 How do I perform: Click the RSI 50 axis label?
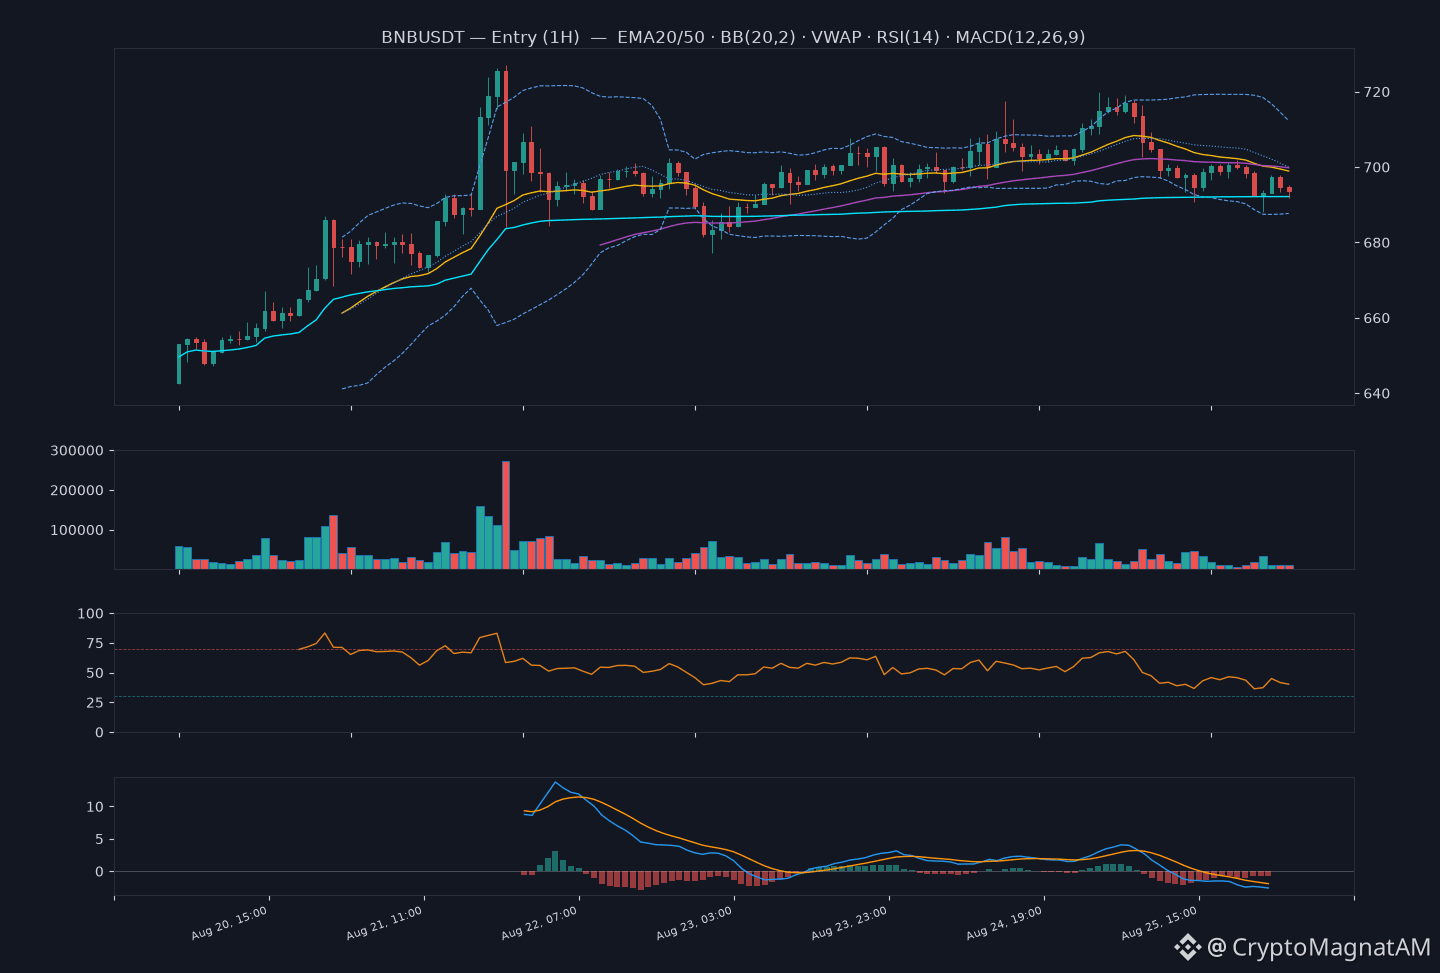click(94, 673)
